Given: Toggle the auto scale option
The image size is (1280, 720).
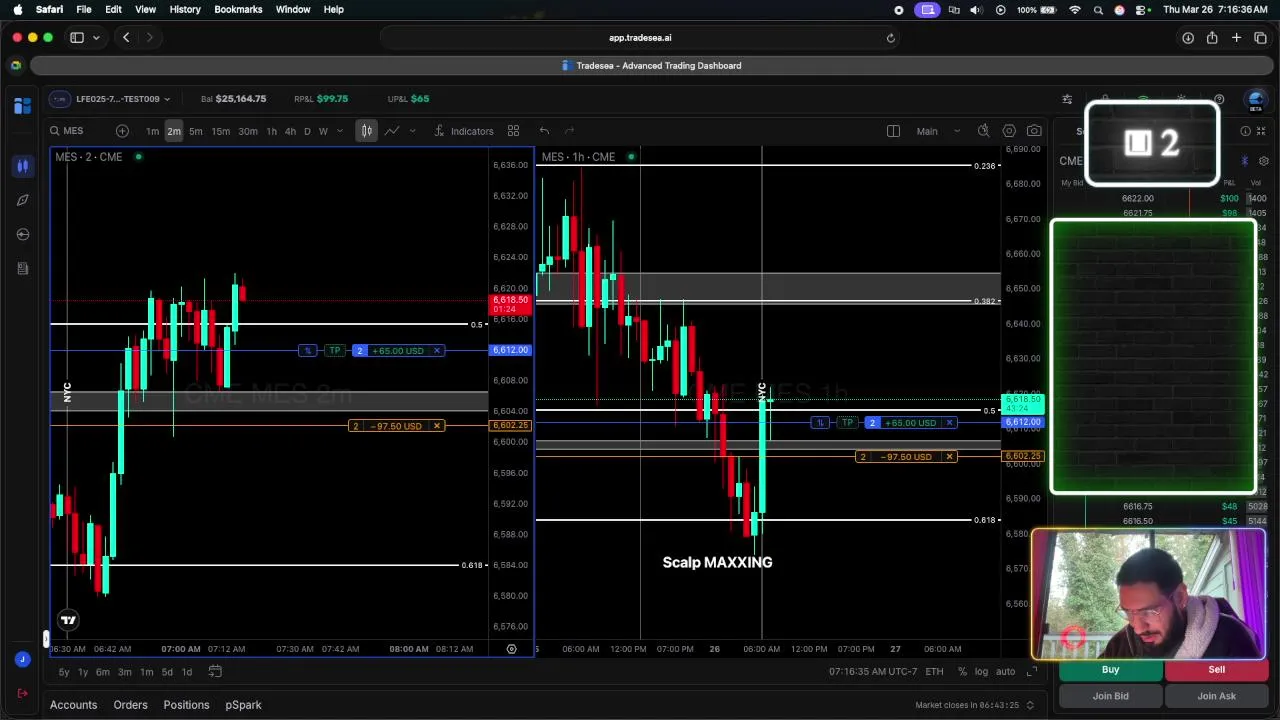Looking at the screenshot, I should pyautogui.click(x=1005, y=672).
